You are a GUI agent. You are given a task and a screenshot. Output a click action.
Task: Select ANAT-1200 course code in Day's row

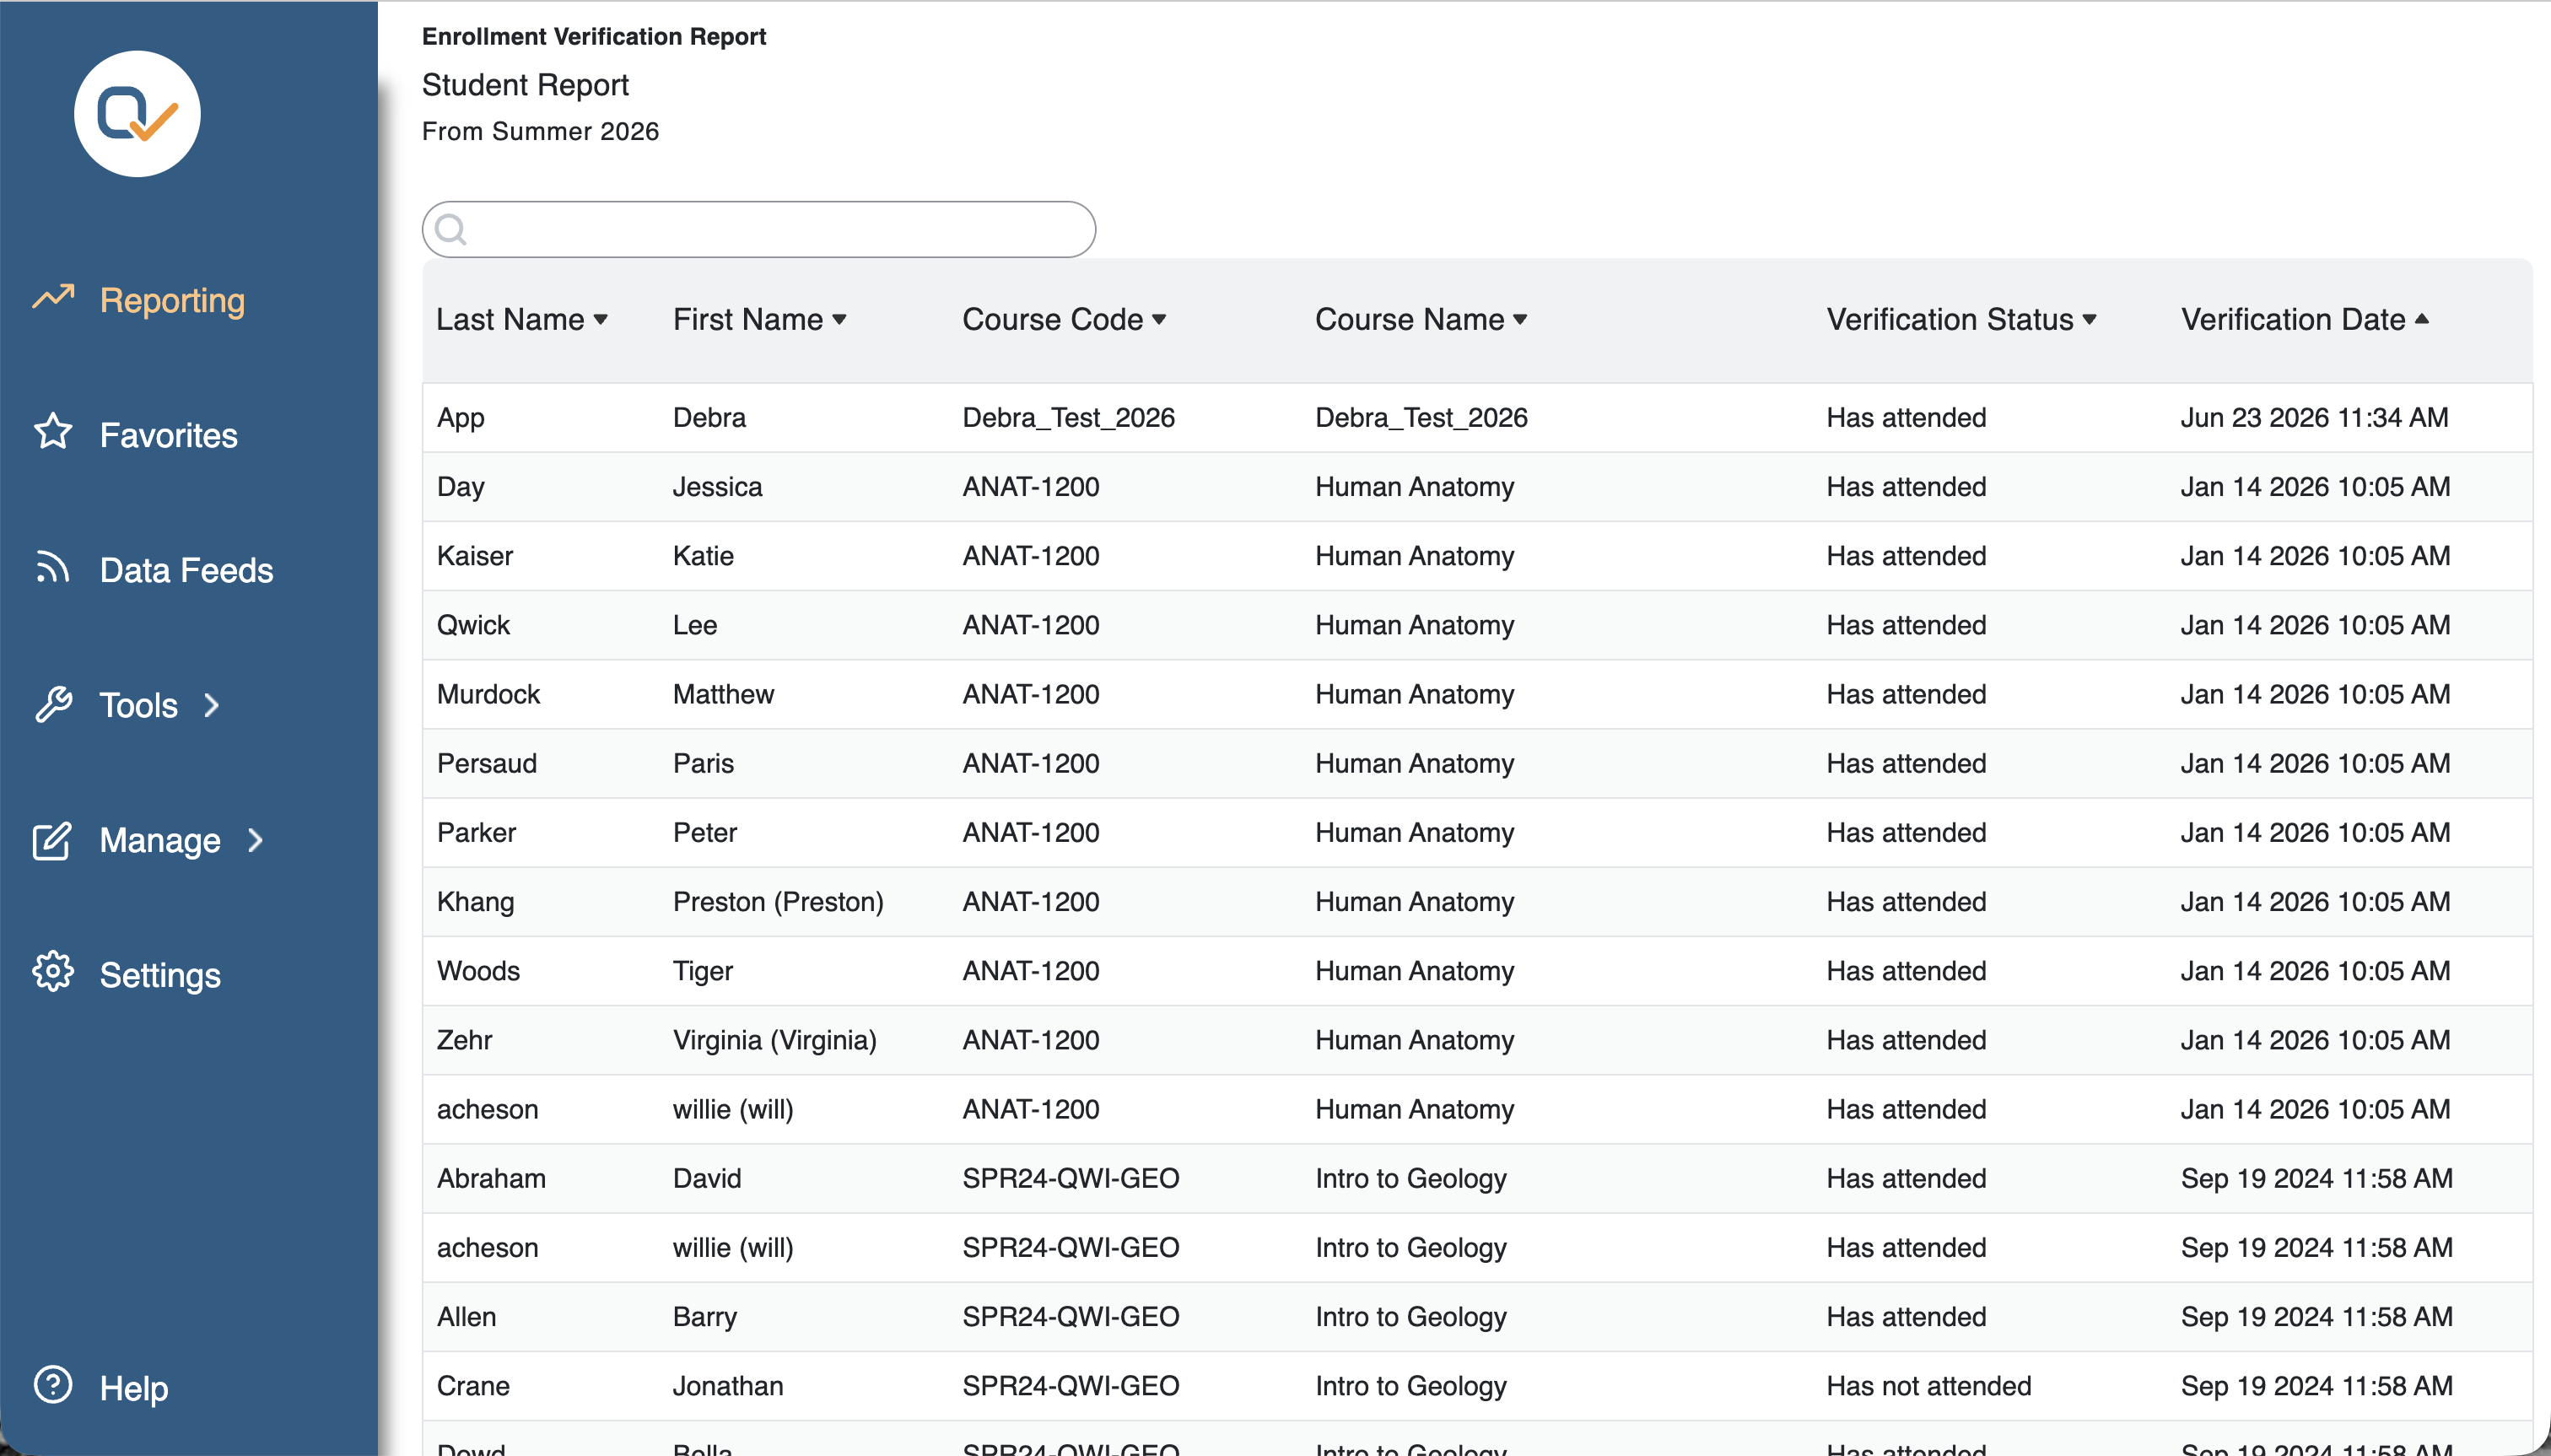(x=1031, y=487)
